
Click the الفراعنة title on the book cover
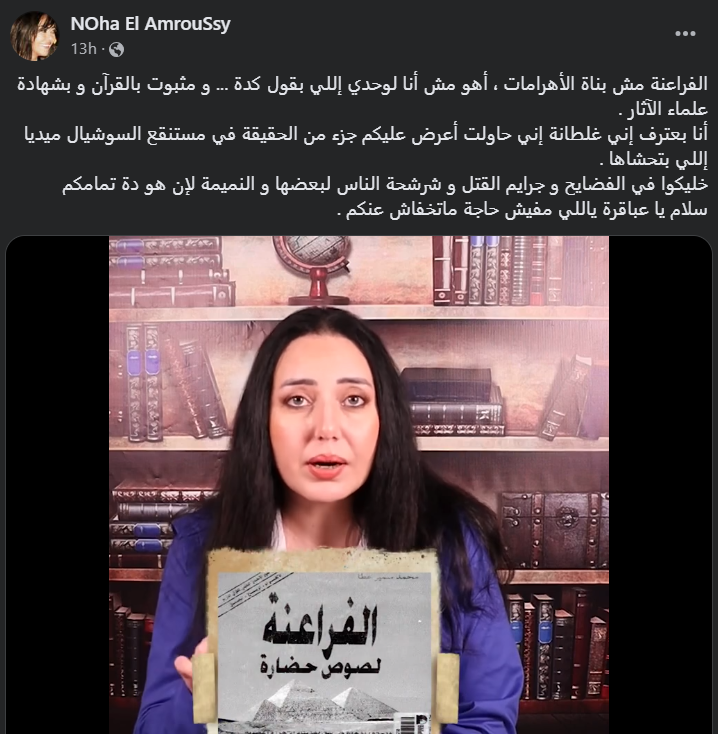tap(320, 625)
